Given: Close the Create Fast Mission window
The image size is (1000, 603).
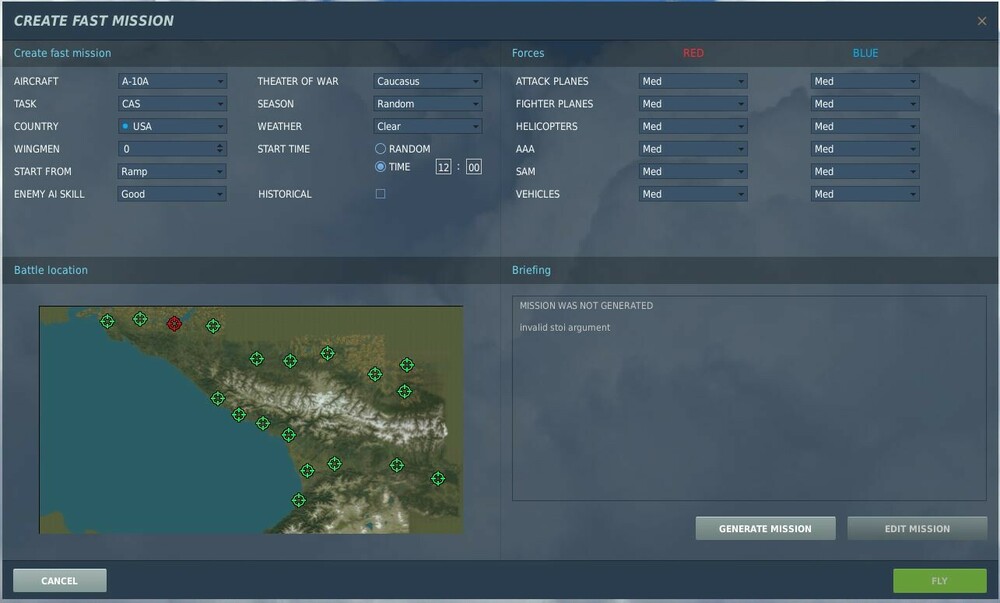Looking at the screenshot, I should pos(982,21).
